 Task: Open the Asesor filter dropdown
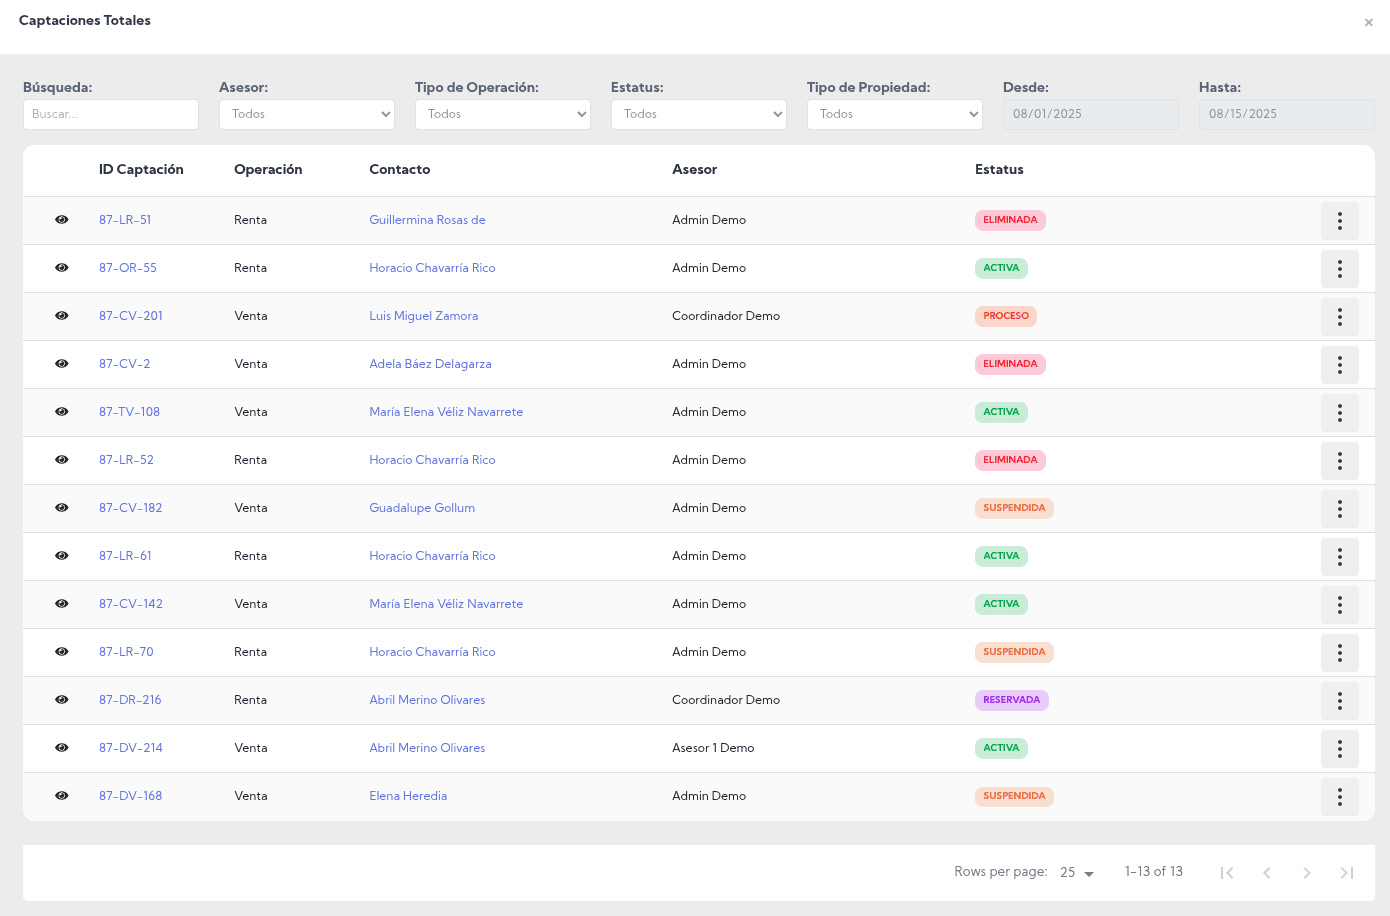[306, 115]
